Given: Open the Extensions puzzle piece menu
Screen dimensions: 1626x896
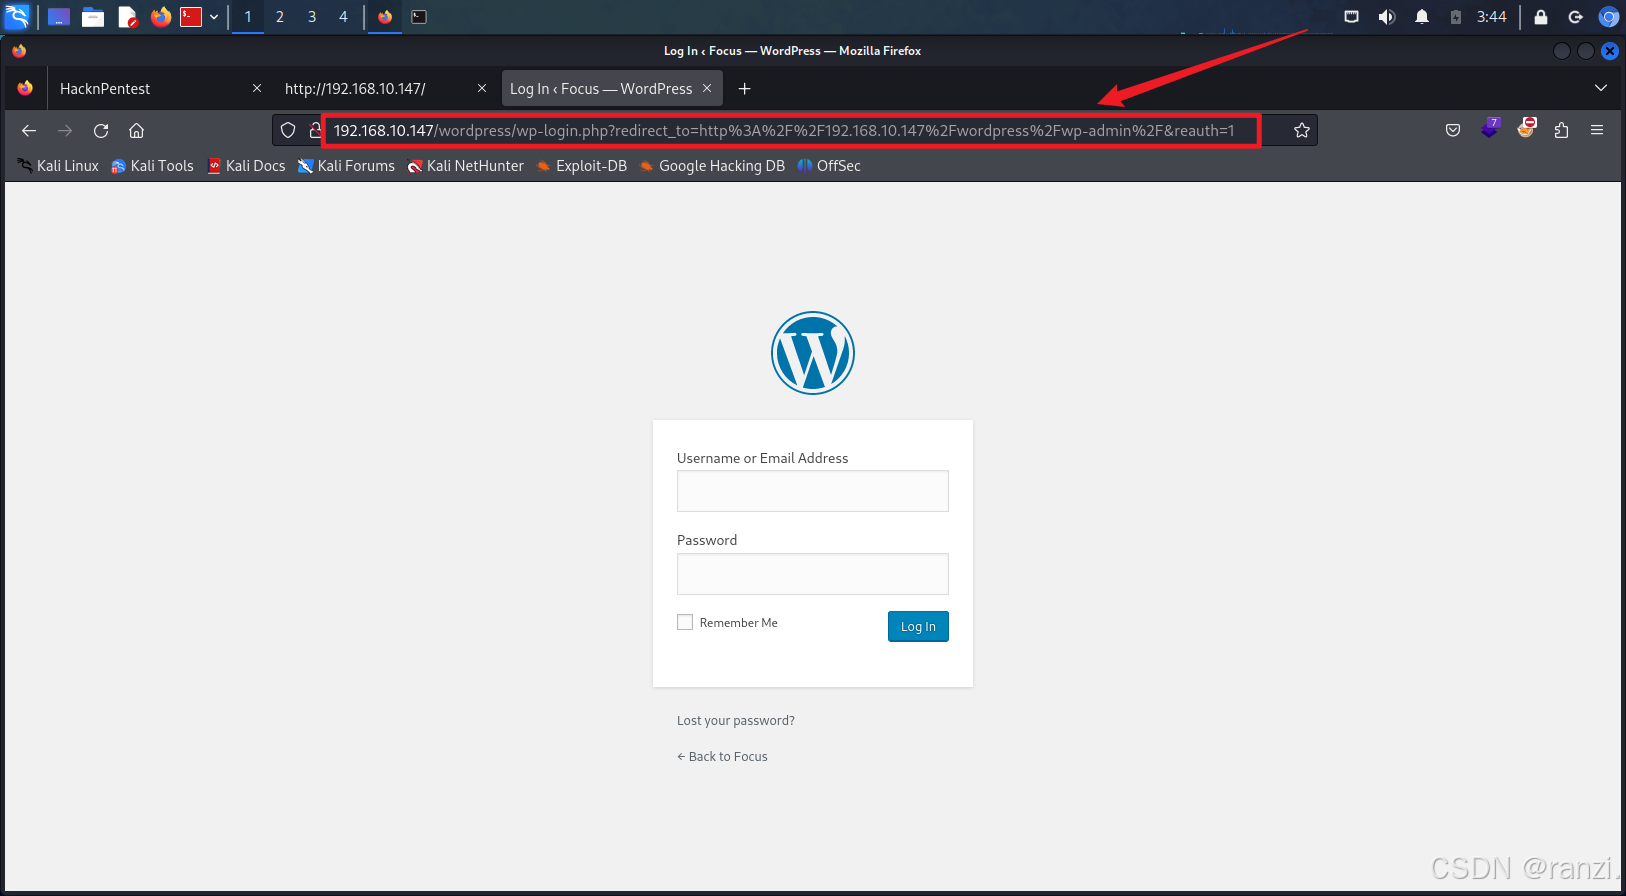Looking at the screenshot, I should coord(1561,131).
